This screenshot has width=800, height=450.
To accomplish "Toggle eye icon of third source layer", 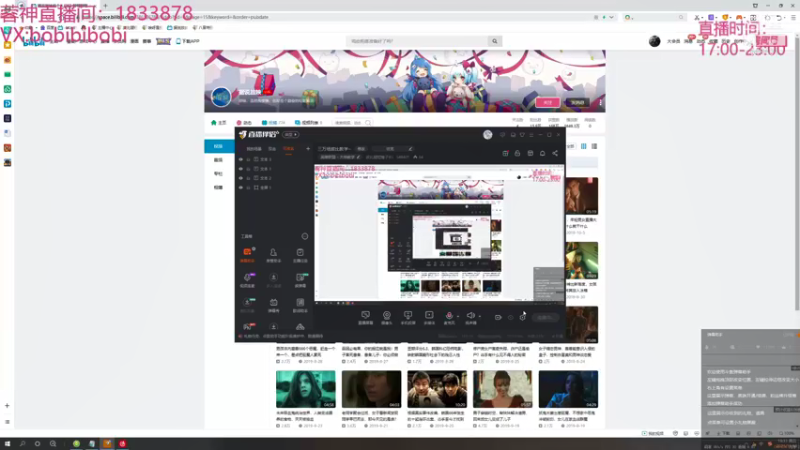I will pyautogui.click(x=241, y=178).
